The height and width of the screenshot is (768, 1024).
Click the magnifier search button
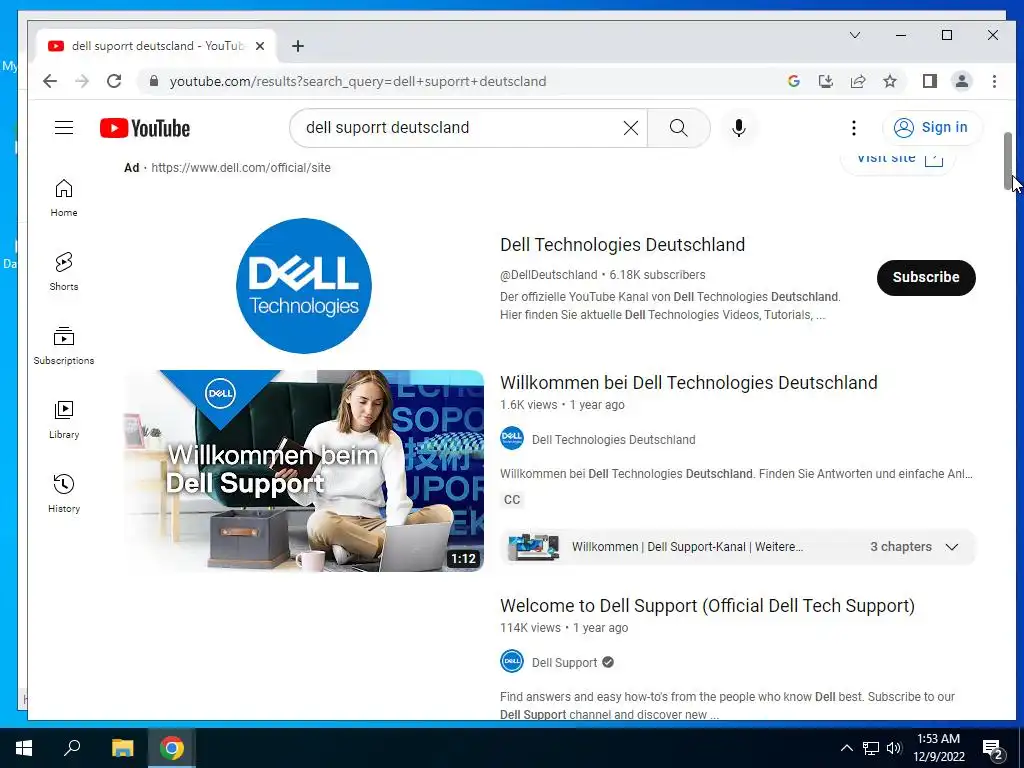pos(679,128)
